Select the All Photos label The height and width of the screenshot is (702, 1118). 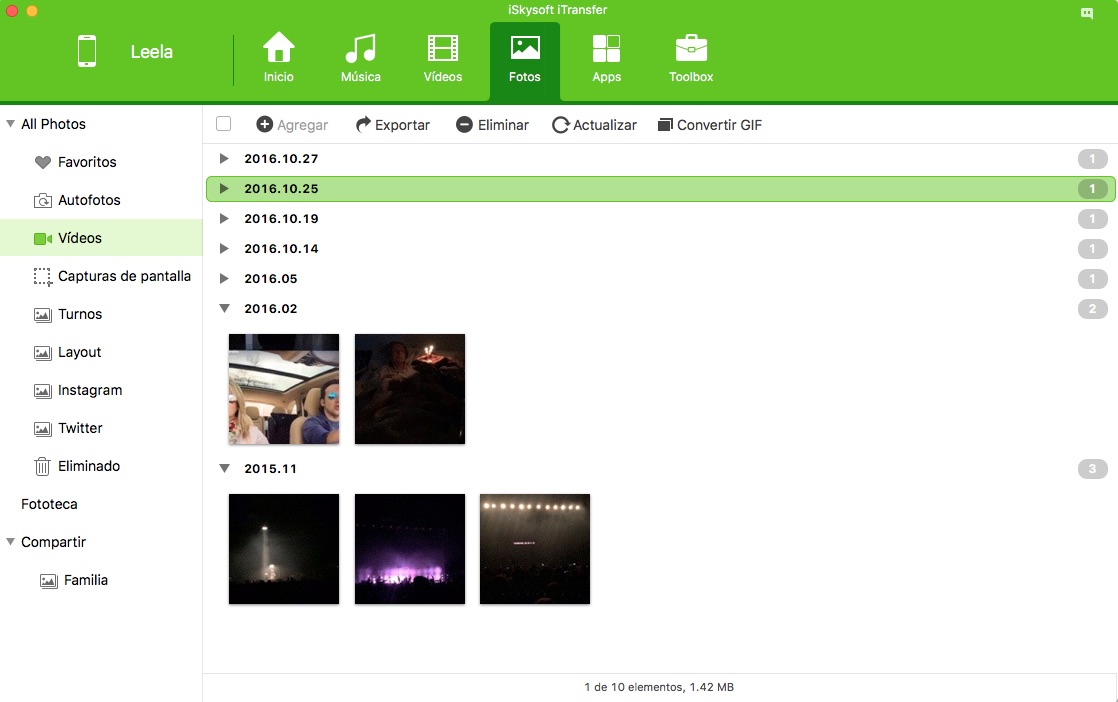(53, 124)
